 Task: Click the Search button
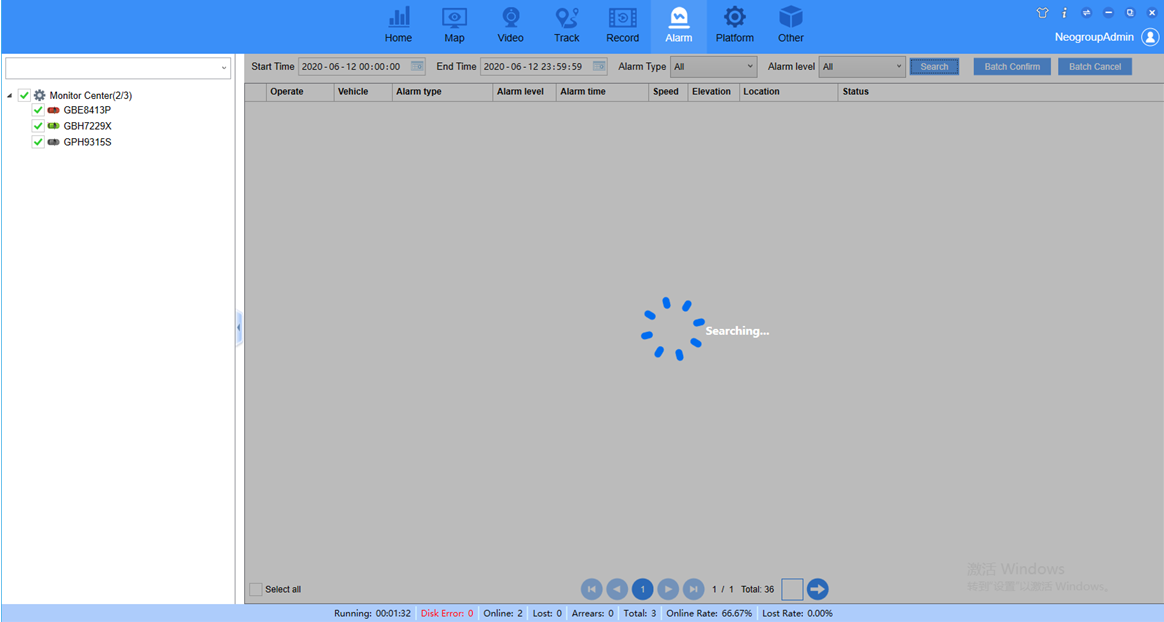click(935, 67)
